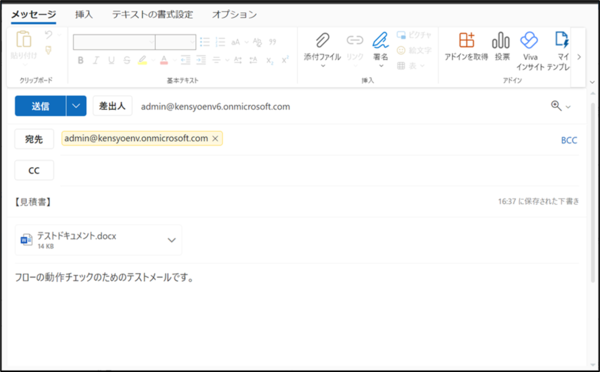Click the Signature (署名) pen icon
This screenshot has height=372, width=600.
pyautogui.click(x=380, y=40)
